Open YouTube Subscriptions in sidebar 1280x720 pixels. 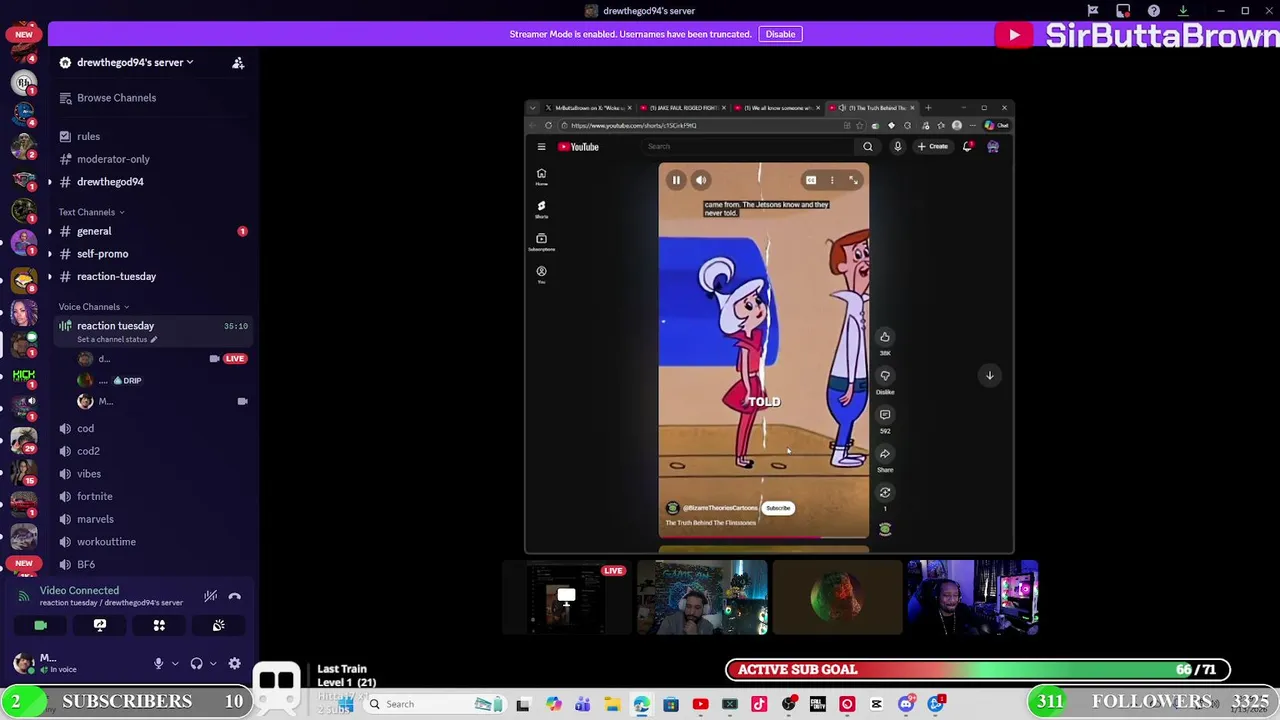click(541, 241)
